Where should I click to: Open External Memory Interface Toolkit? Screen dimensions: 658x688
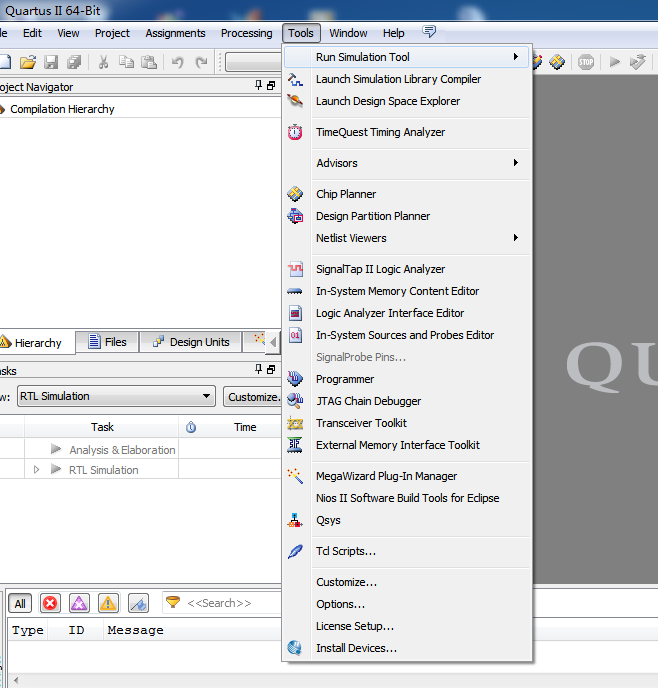(398, 445)
